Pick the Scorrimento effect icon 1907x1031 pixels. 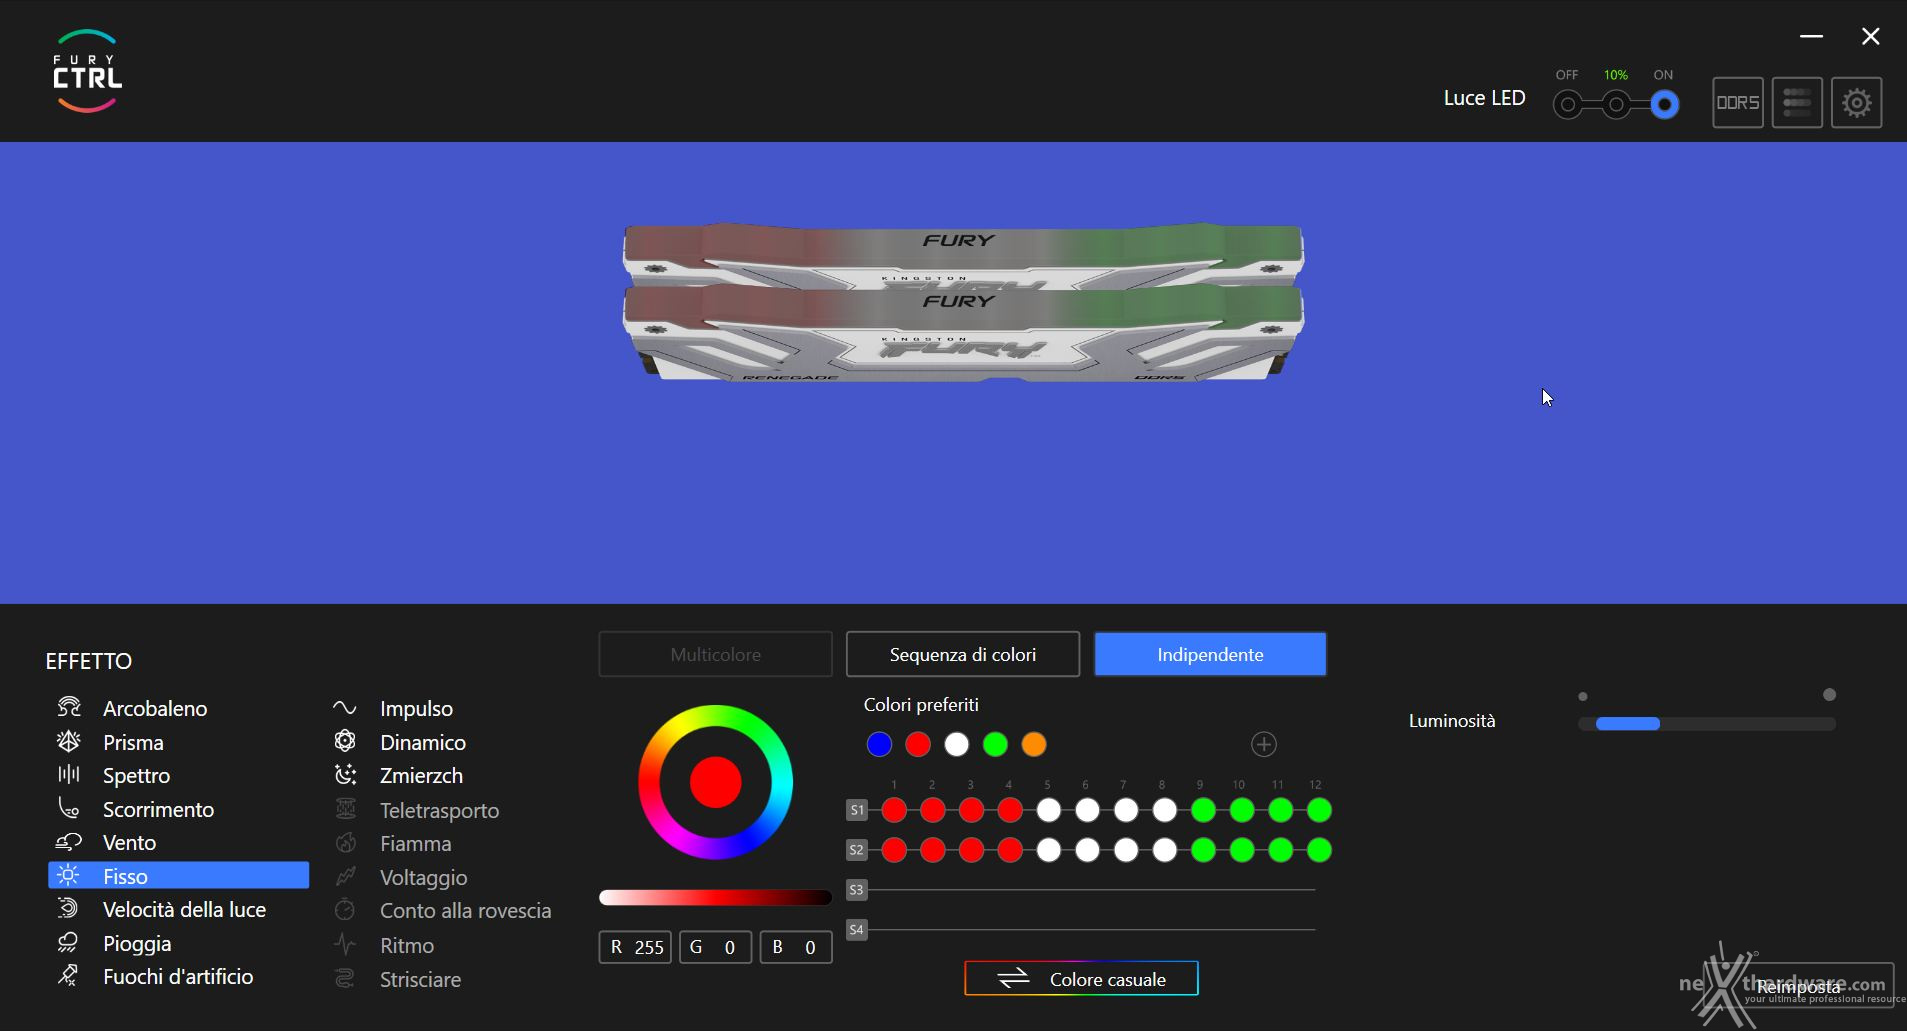[68, 808]
